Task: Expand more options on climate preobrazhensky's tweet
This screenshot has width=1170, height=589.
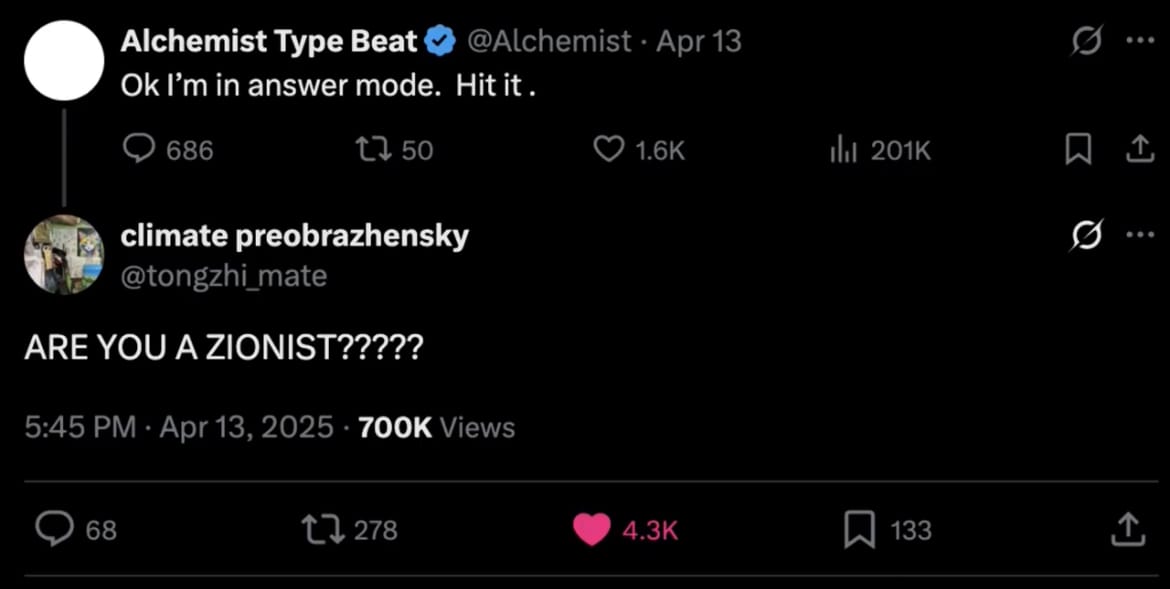Action: tap(1139, 236)
